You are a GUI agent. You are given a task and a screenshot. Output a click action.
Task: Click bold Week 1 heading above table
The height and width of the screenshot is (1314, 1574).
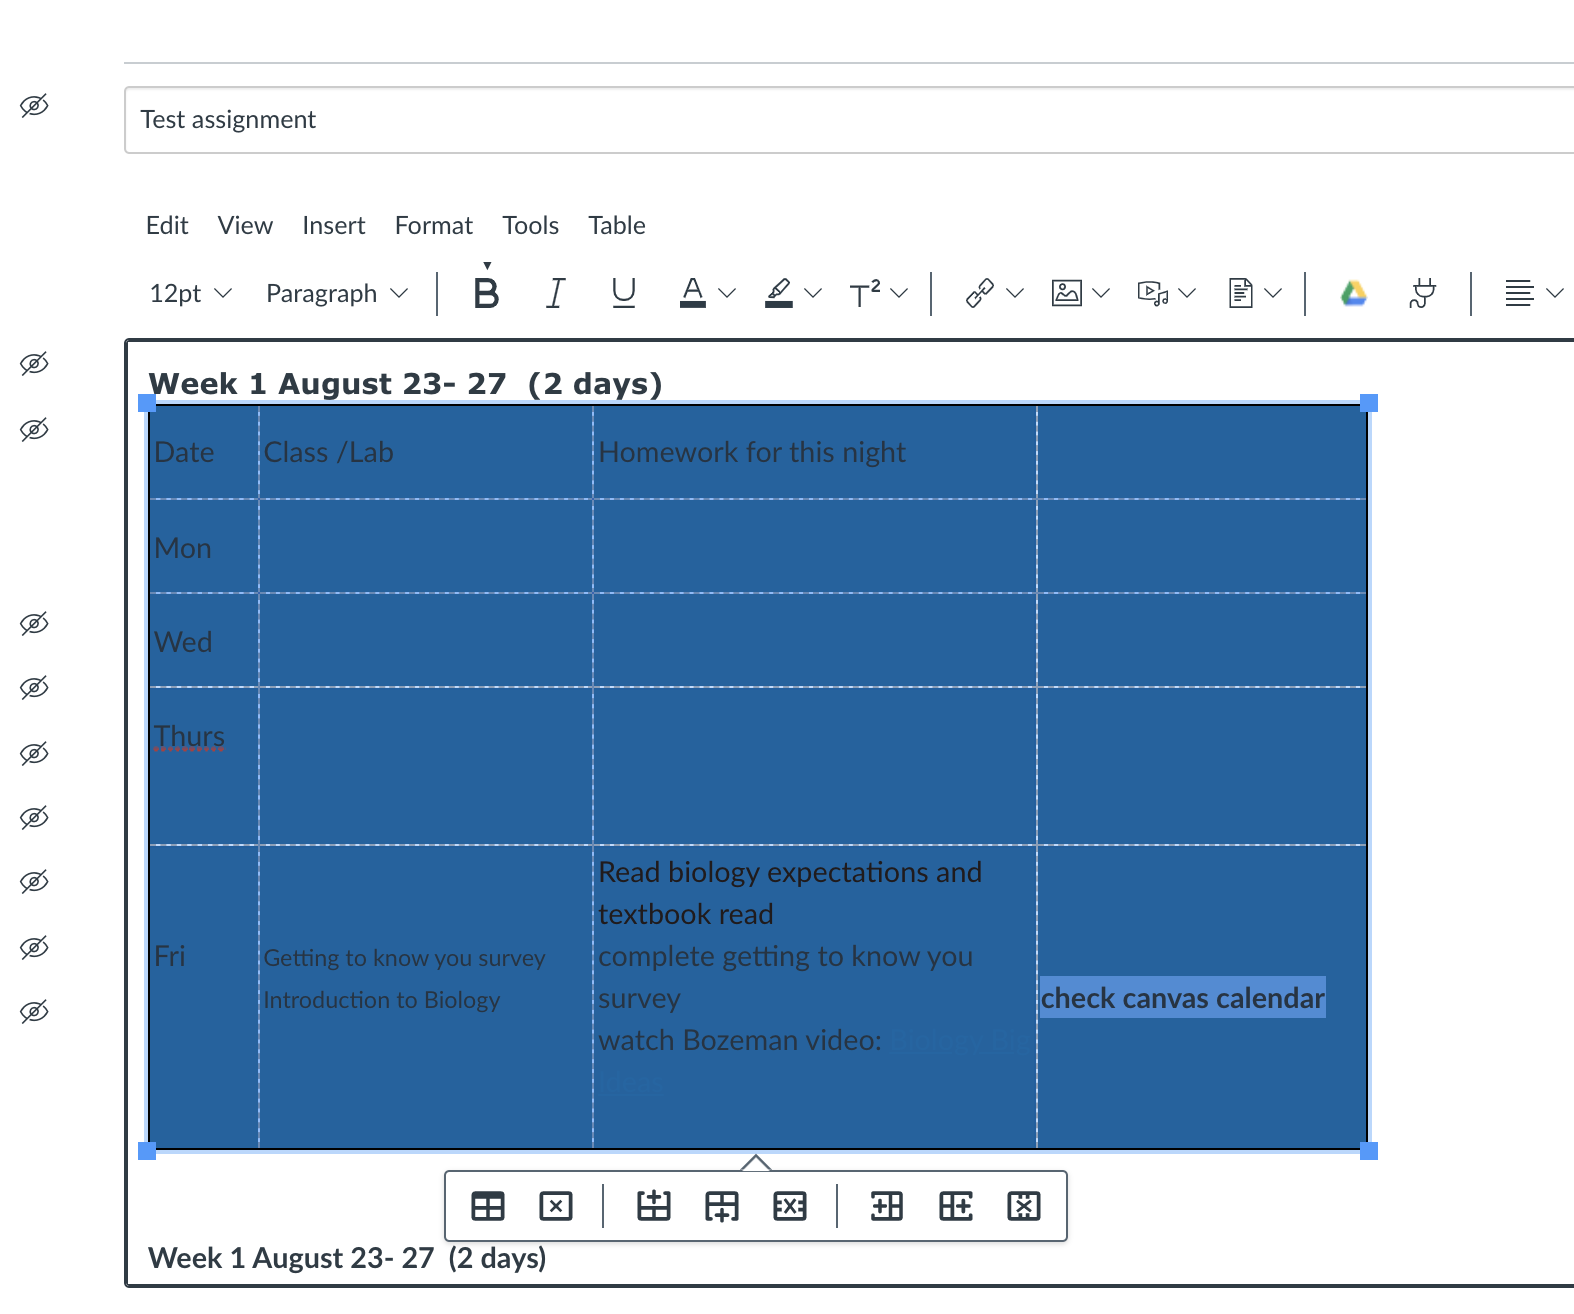tap(405, 384)
